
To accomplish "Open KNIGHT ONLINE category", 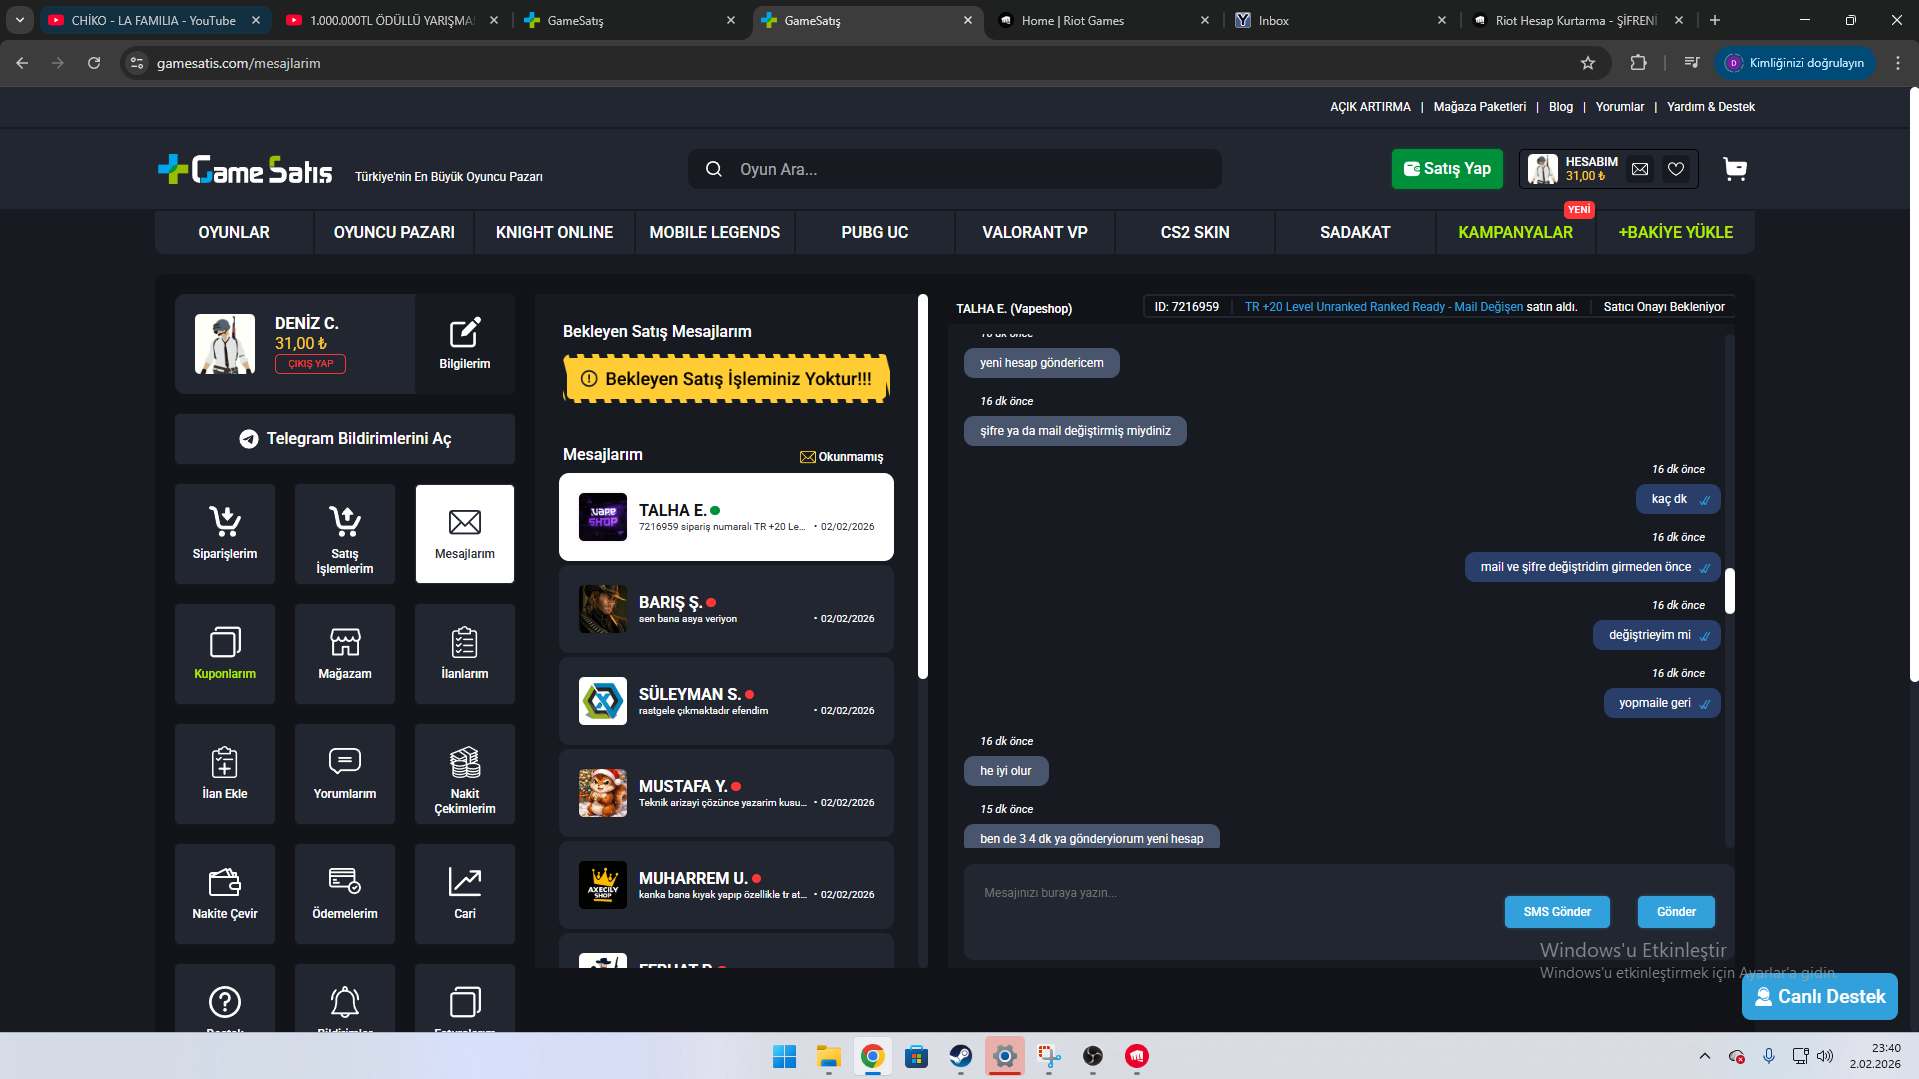I will 554,232.
